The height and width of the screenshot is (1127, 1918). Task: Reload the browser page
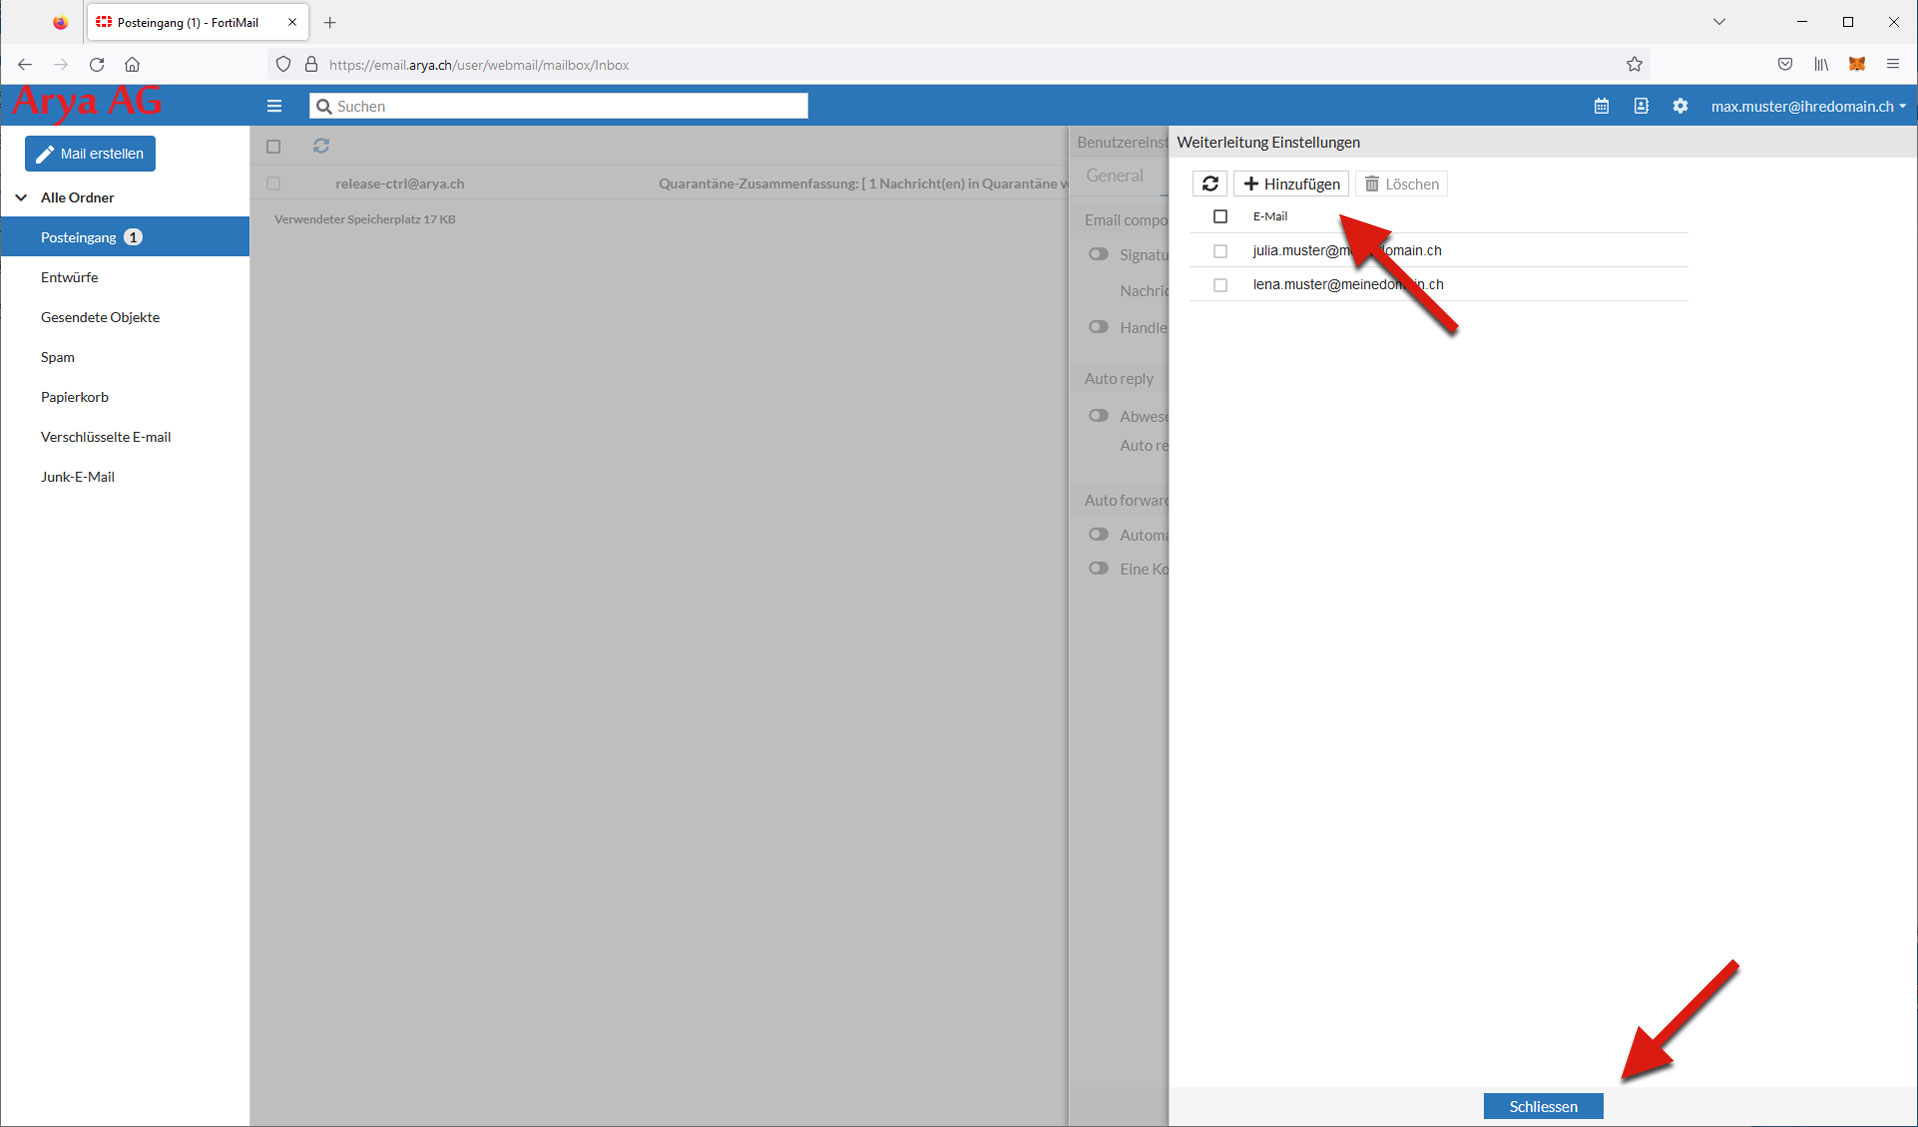[97, 64]
